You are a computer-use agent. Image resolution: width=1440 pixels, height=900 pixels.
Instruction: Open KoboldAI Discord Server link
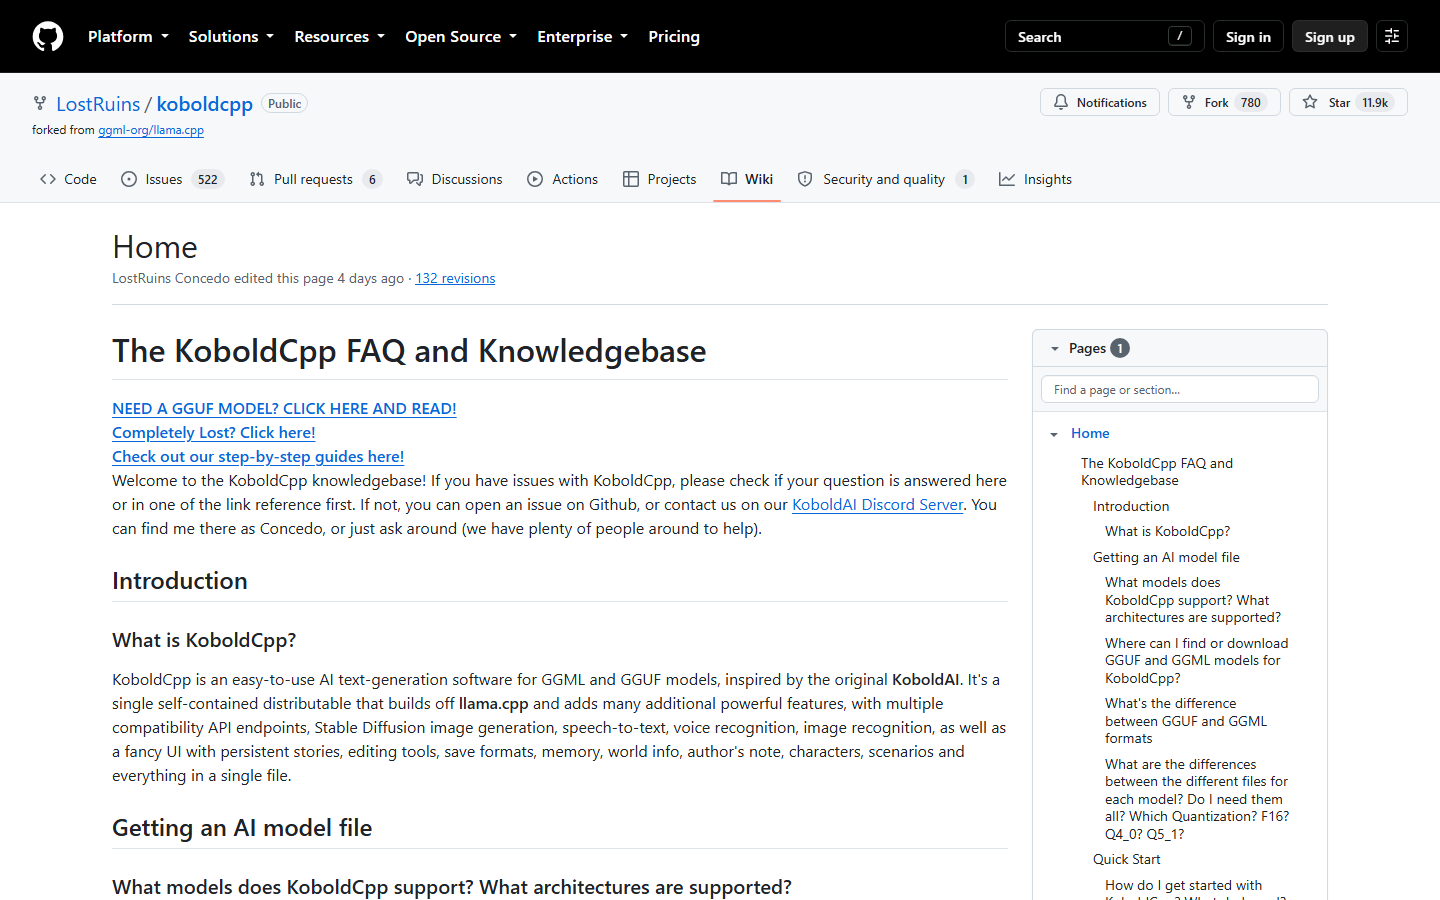877,504
